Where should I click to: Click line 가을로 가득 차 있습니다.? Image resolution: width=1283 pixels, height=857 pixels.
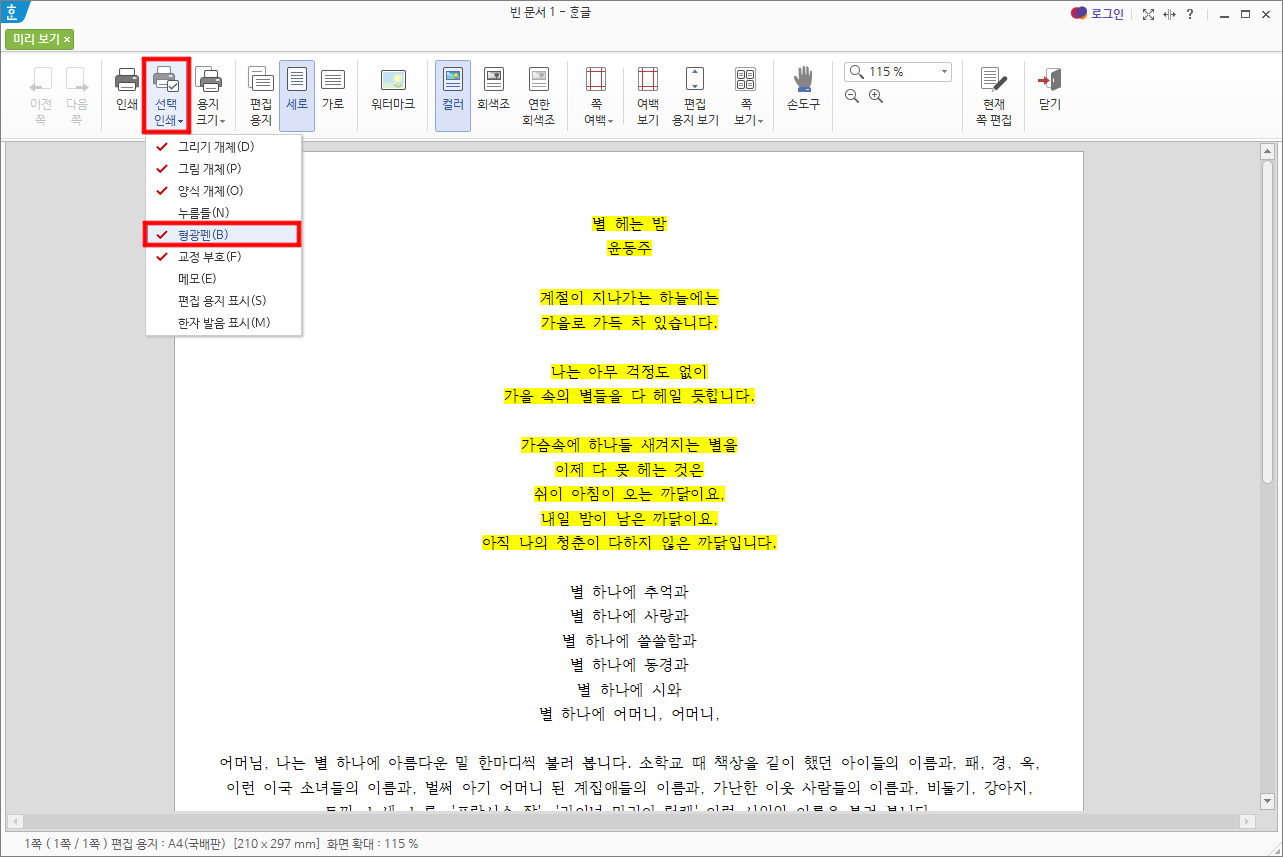629,322
